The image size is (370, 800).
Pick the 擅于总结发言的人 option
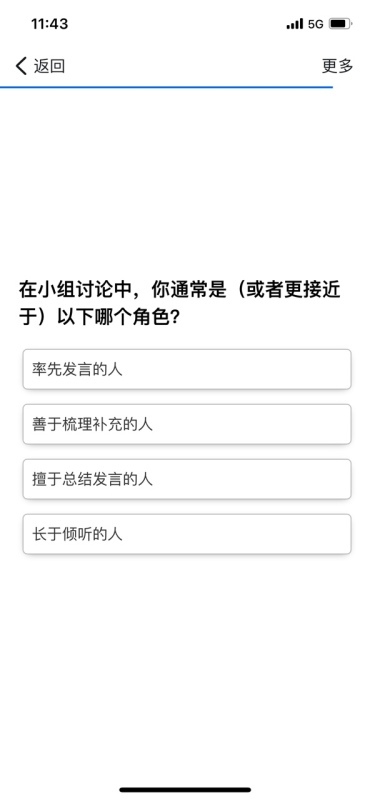187,479
